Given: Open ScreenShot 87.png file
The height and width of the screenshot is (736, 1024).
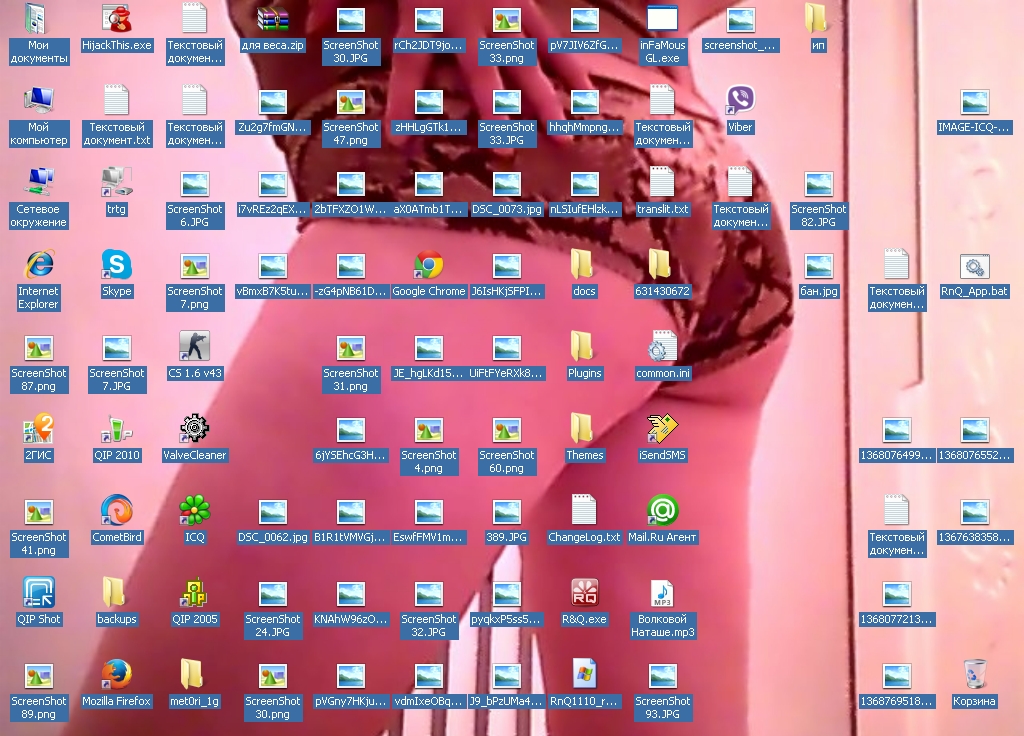Looking at the screenshot, I should (39, 347).
